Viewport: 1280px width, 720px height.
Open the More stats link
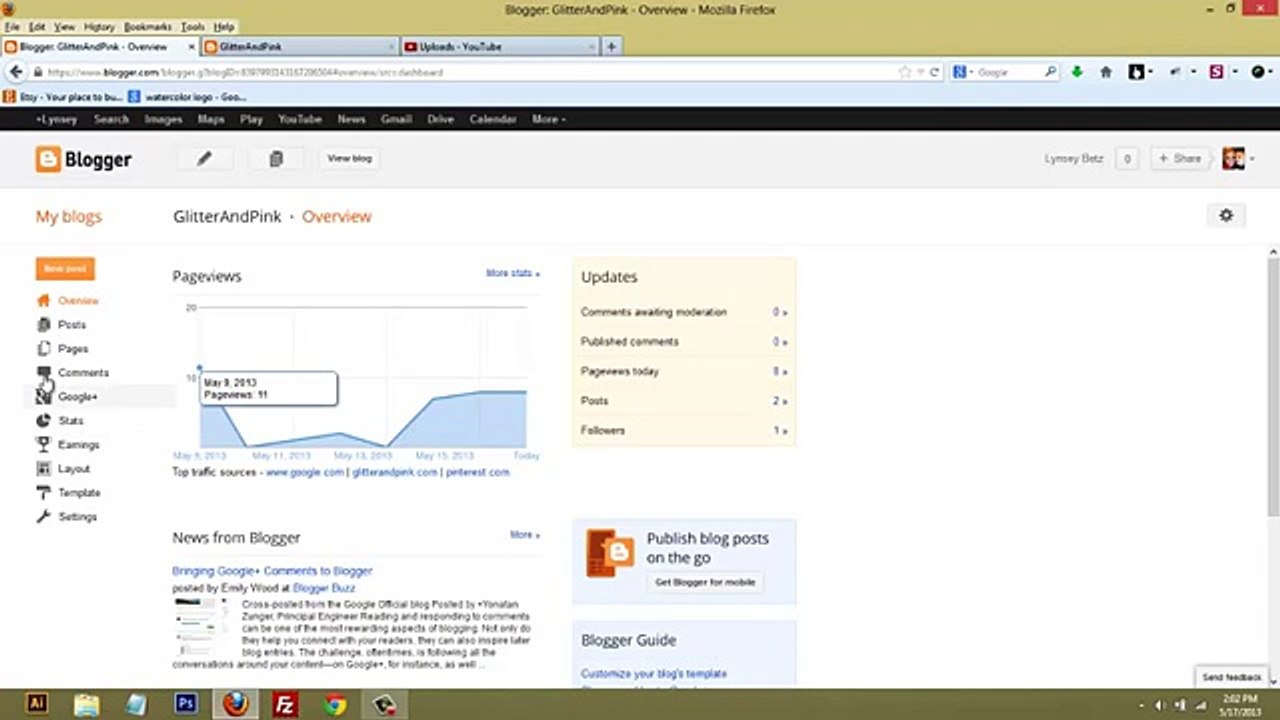pos(513,273)
